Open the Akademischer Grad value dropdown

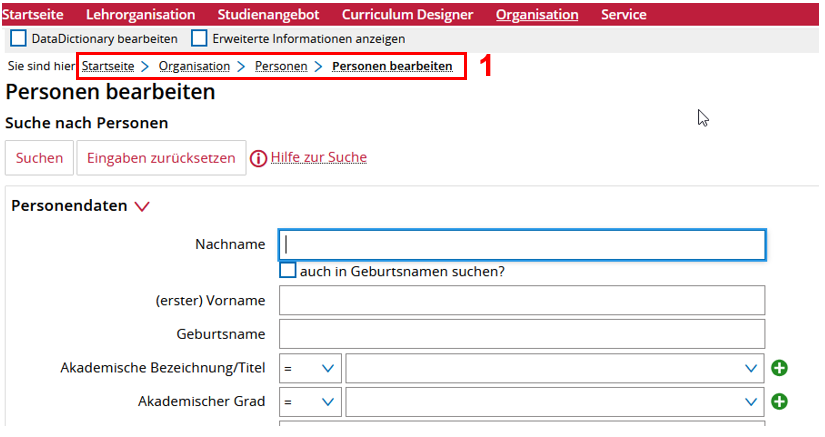[554, 402]
